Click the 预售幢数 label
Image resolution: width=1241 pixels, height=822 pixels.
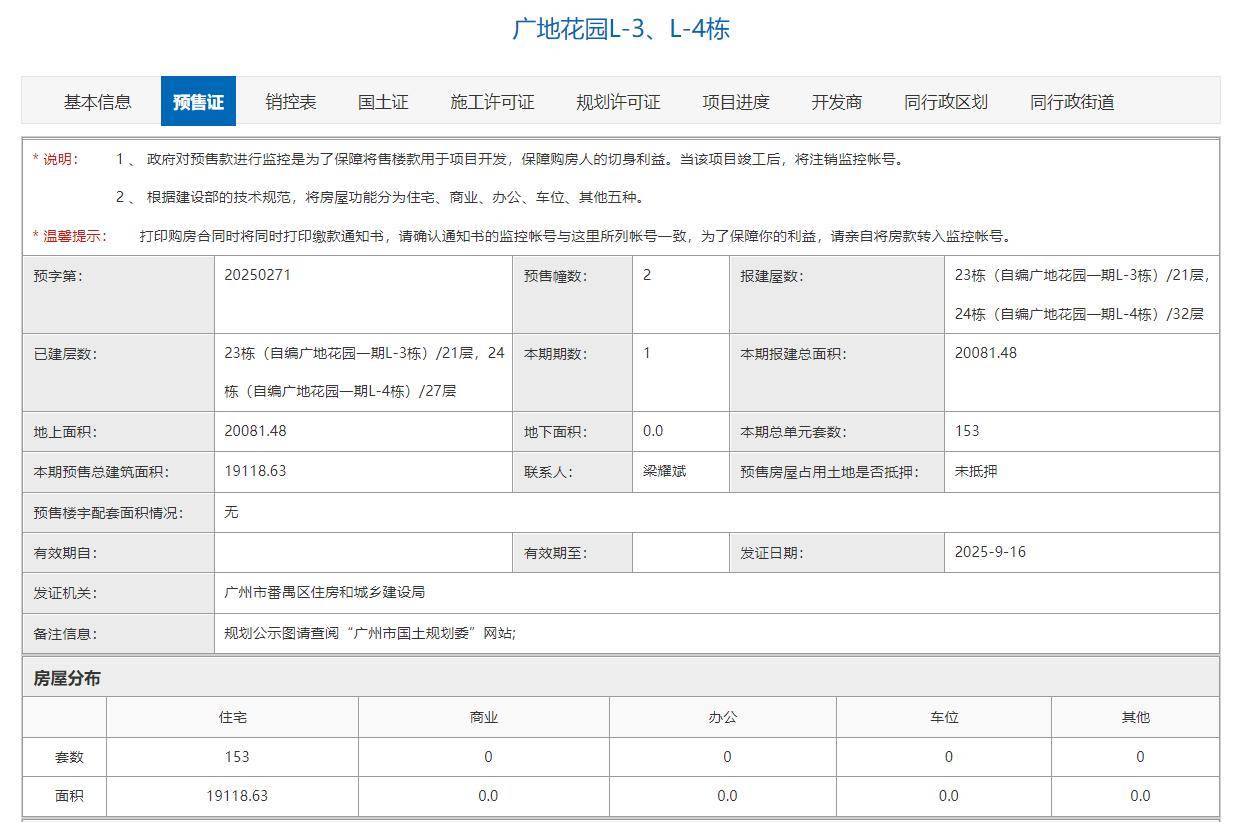[554, 276]
